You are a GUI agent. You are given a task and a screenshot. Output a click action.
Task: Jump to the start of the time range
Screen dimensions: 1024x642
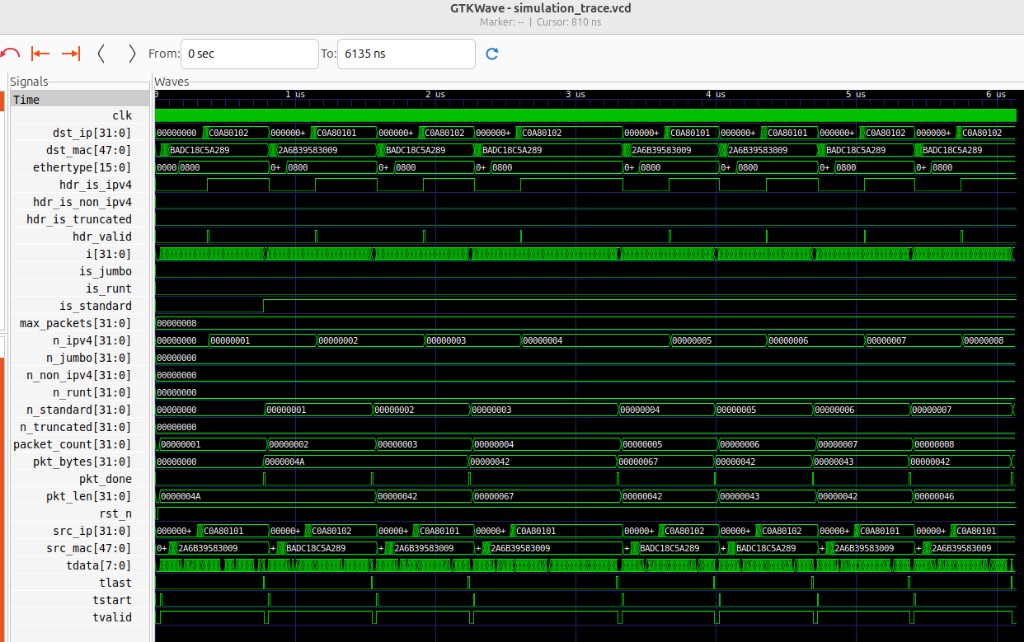pos(40,54)
